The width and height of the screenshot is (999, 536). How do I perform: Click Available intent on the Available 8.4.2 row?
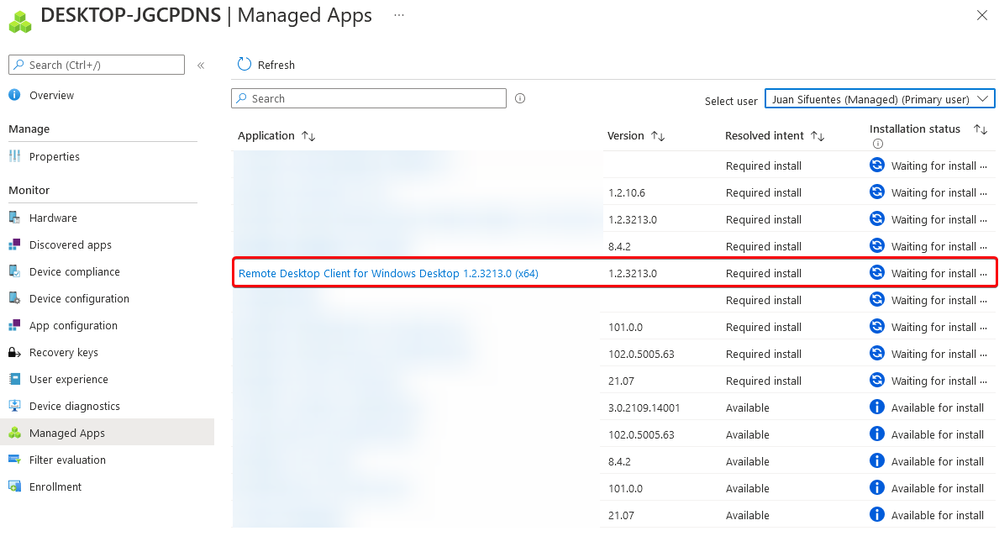pyautogui.click(x=747, y=461)
